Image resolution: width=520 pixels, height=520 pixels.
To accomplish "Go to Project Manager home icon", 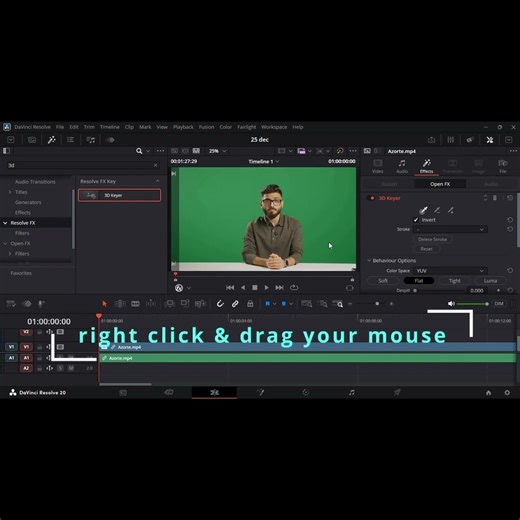I will click(x=488, y=393).
